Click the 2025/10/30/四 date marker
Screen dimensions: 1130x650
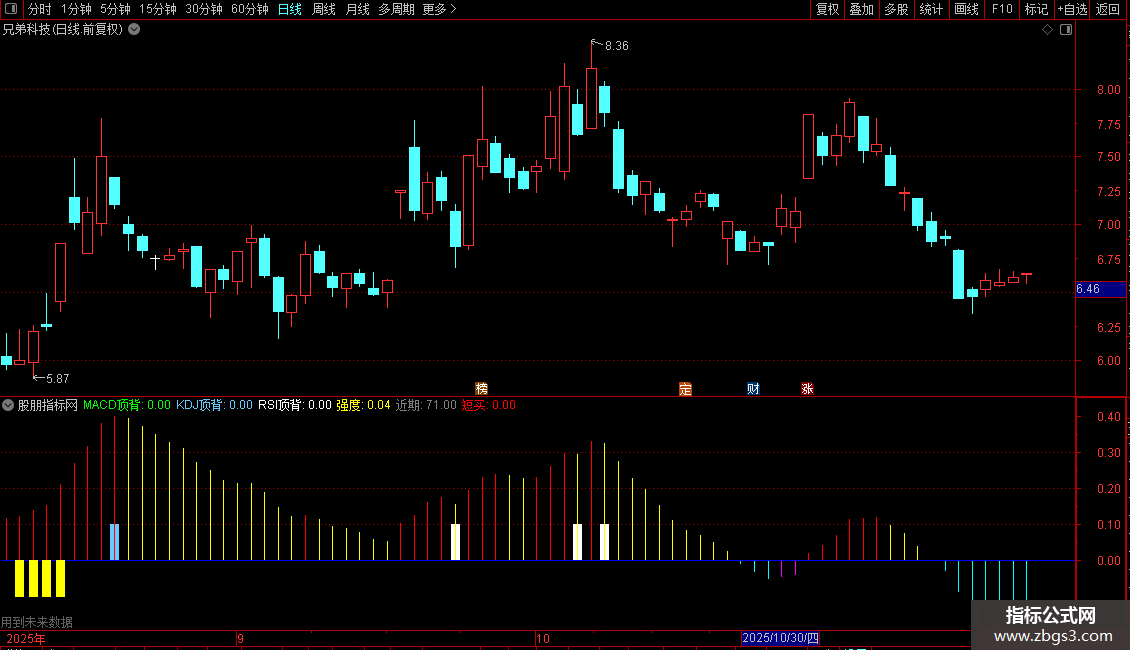coord(780,638)
